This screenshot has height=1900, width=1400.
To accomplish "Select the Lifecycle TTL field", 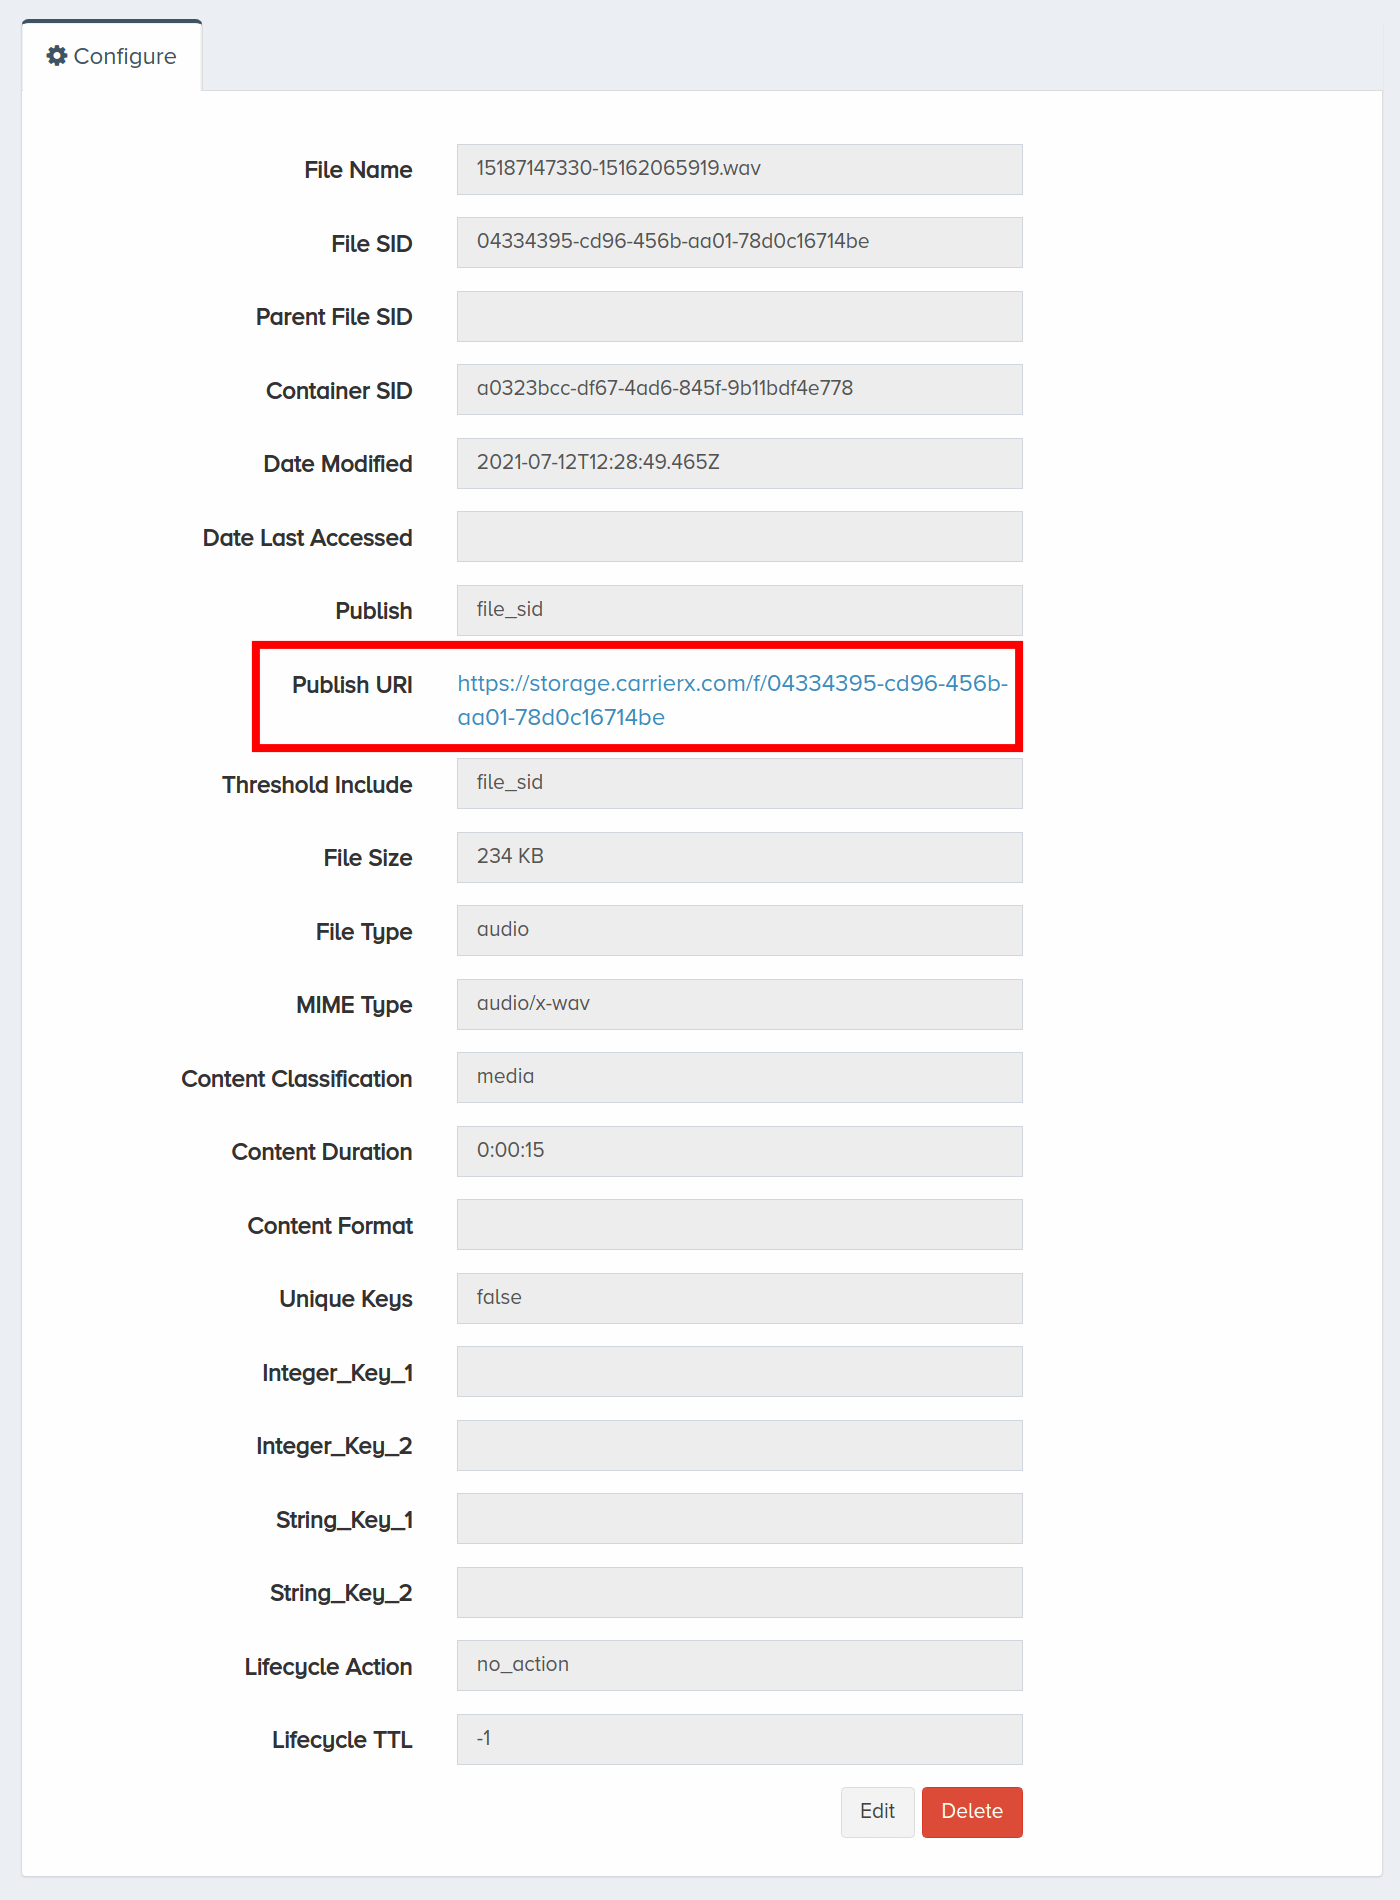I will pyautogui.click(x=740, y=1739).
